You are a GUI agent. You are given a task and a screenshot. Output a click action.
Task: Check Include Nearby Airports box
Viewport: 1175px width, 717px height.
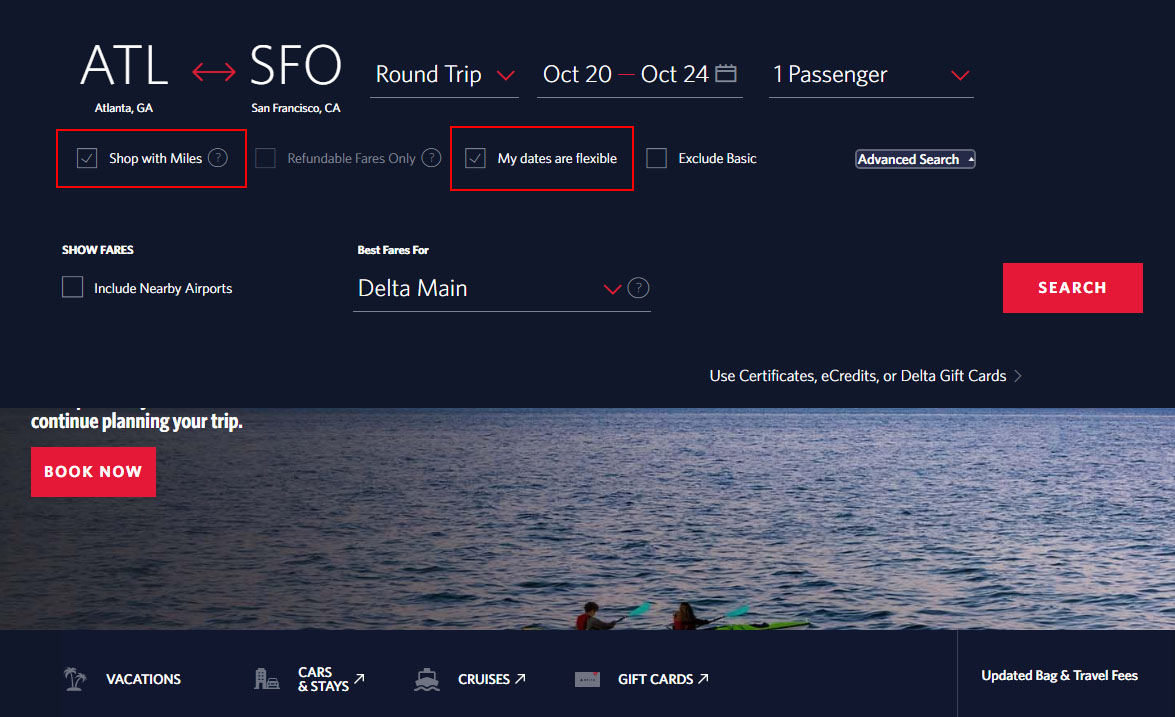click(73, 288)
